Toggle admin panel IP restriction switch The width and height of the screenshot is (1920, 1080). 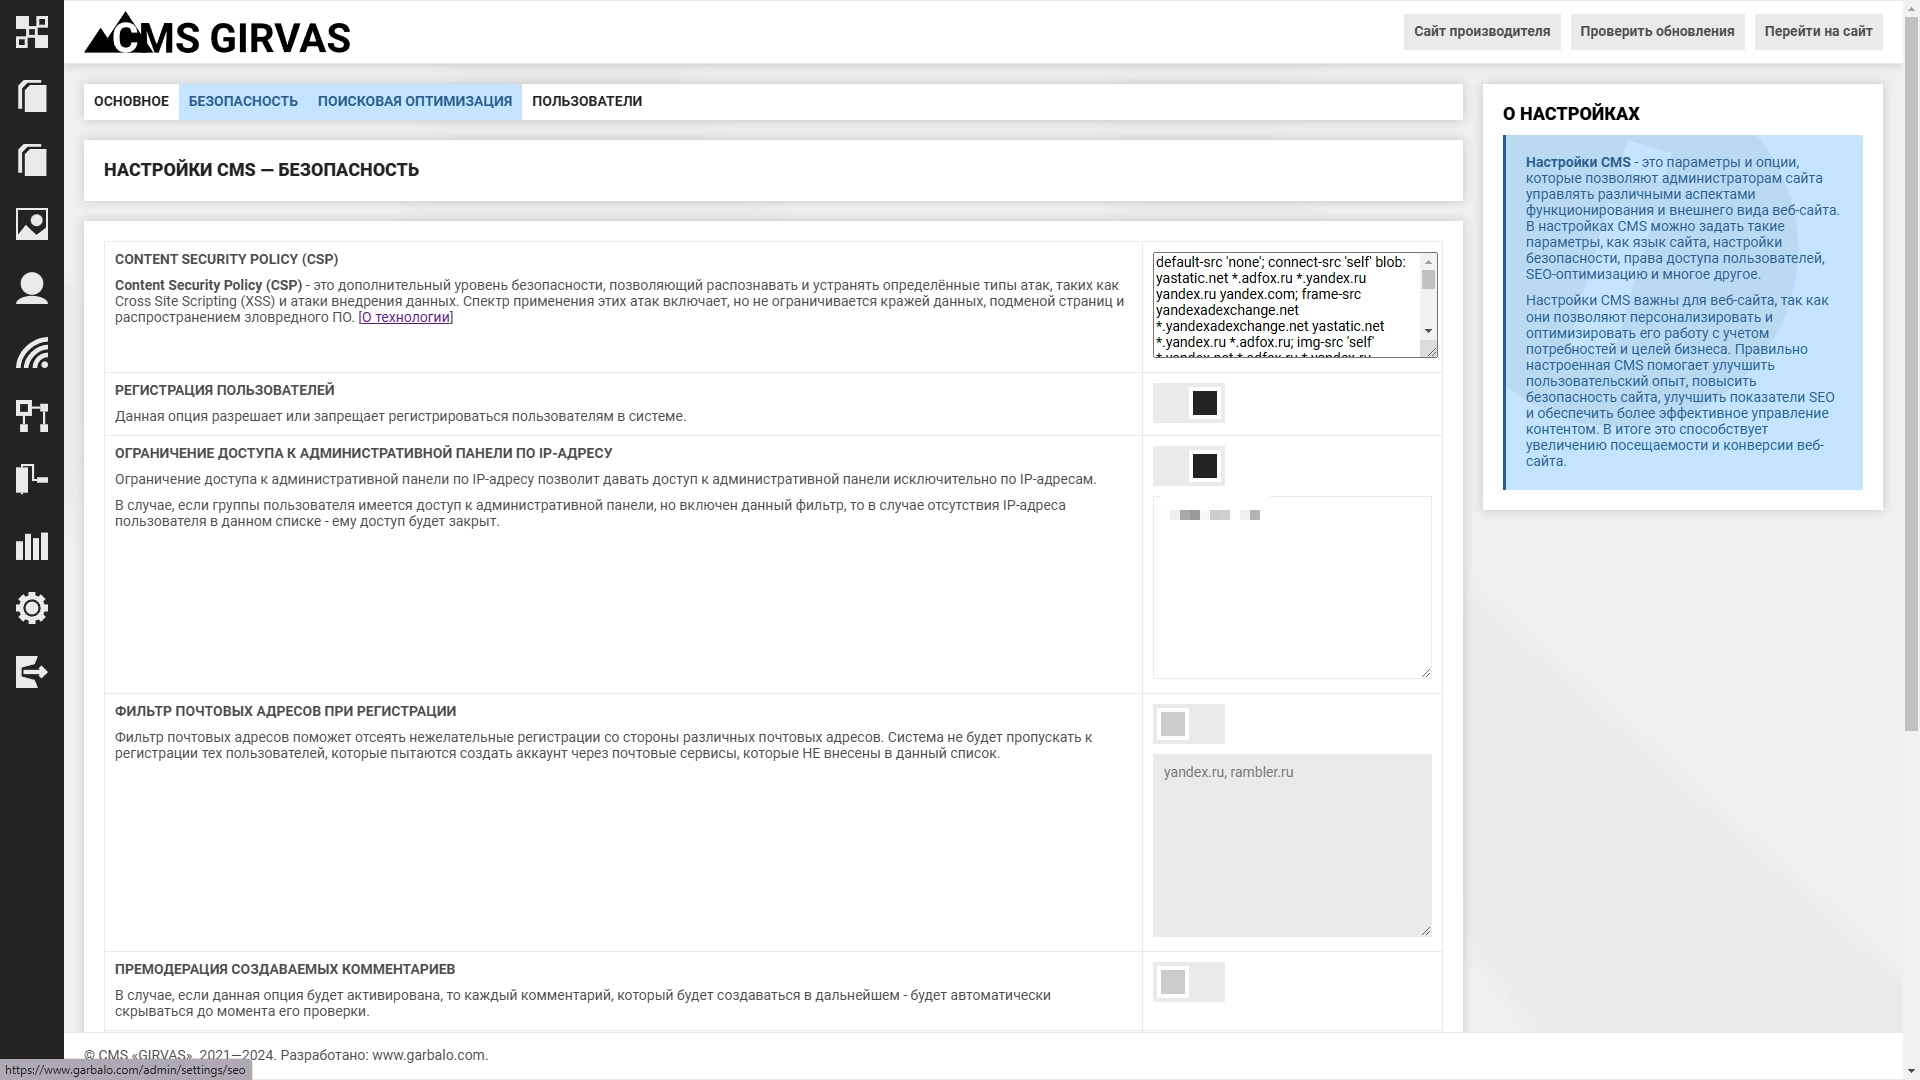pyautogui.click(x=1188, y=466)
